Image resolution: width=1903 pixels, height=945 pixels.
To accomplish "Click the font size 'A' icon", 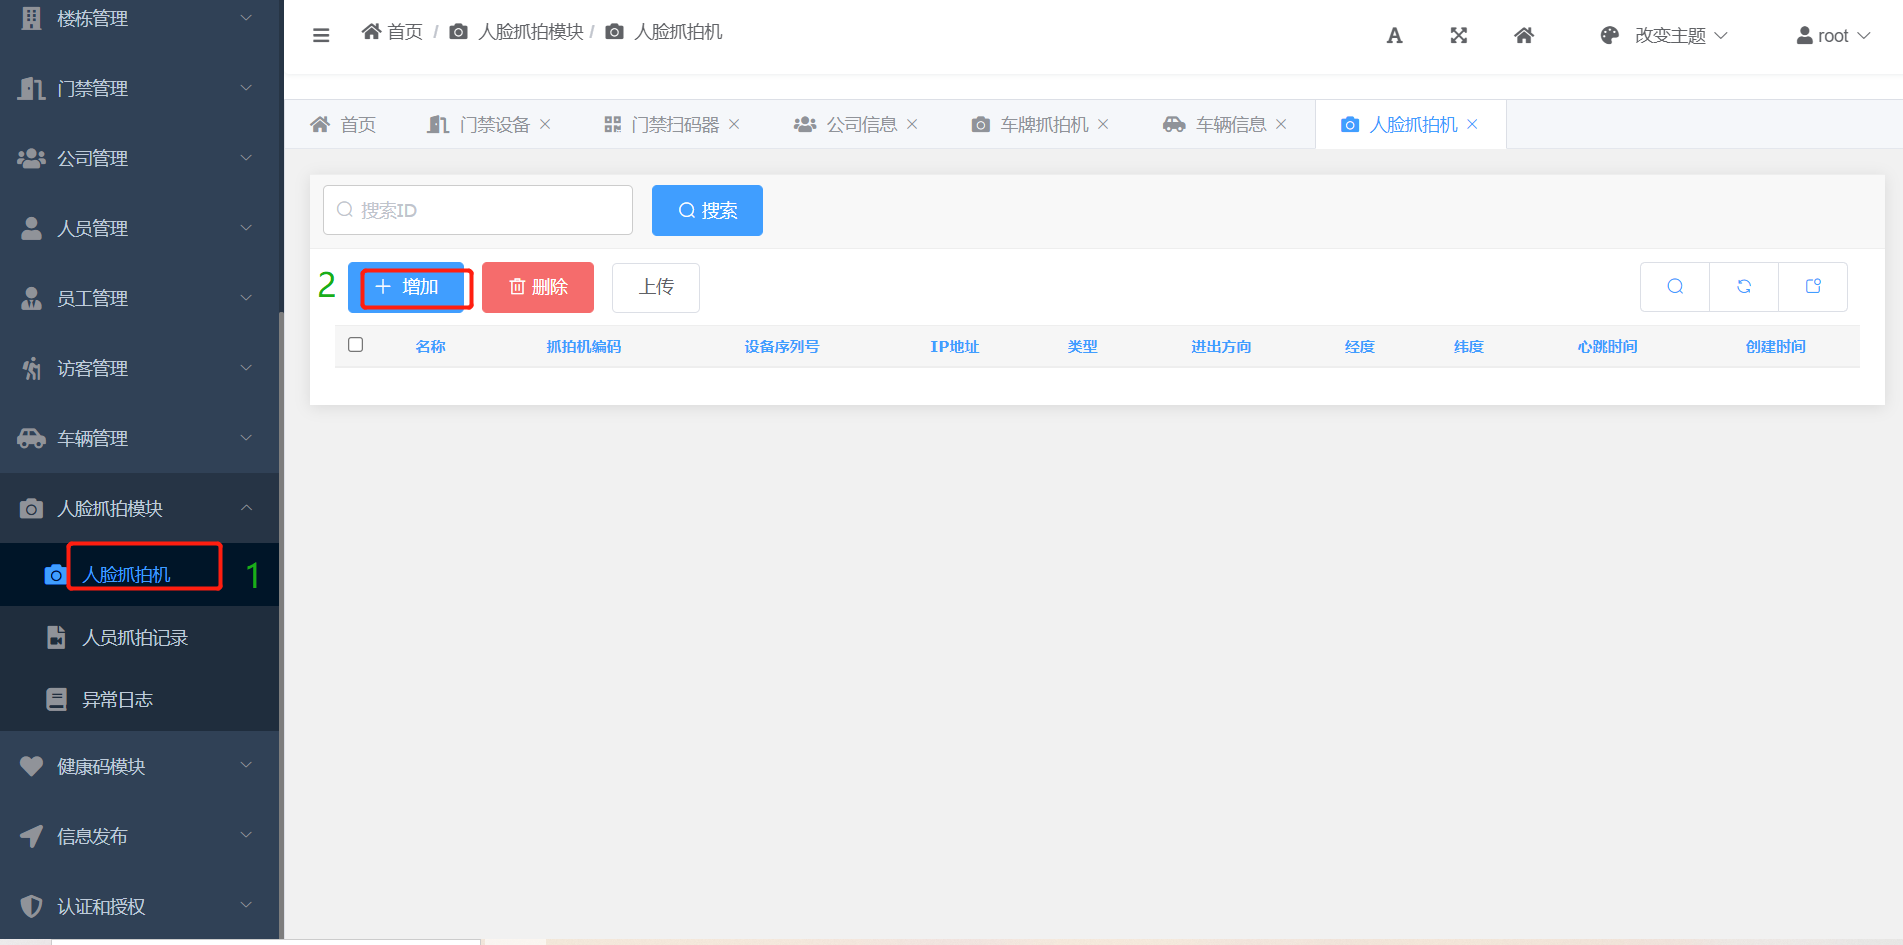I will point(1394,36).
